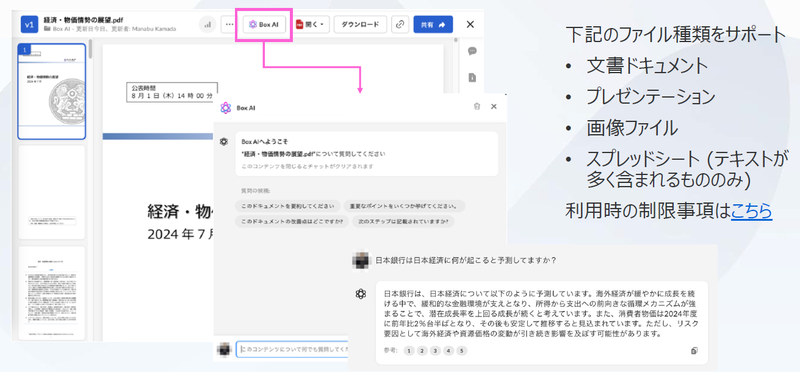Choose suggestion 次のステップは記載されていますか?
Viewport: 800px width, 372px height.
point(404,222)
